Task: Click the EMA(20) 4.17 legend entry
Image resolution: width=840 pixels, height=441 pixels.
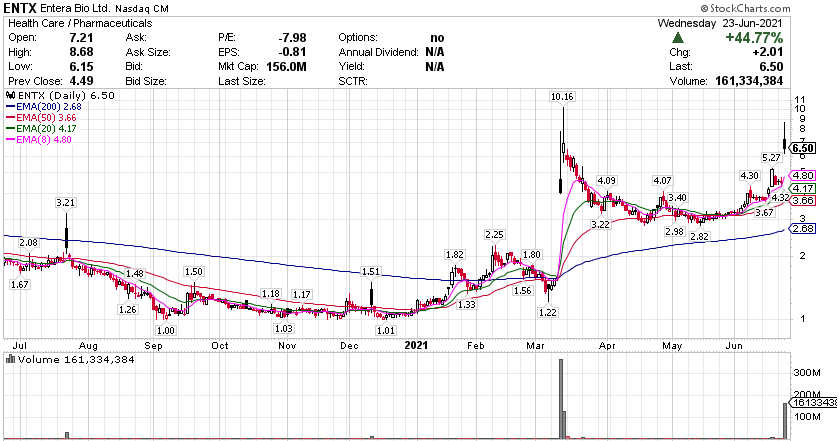Action: click(41, 129)
